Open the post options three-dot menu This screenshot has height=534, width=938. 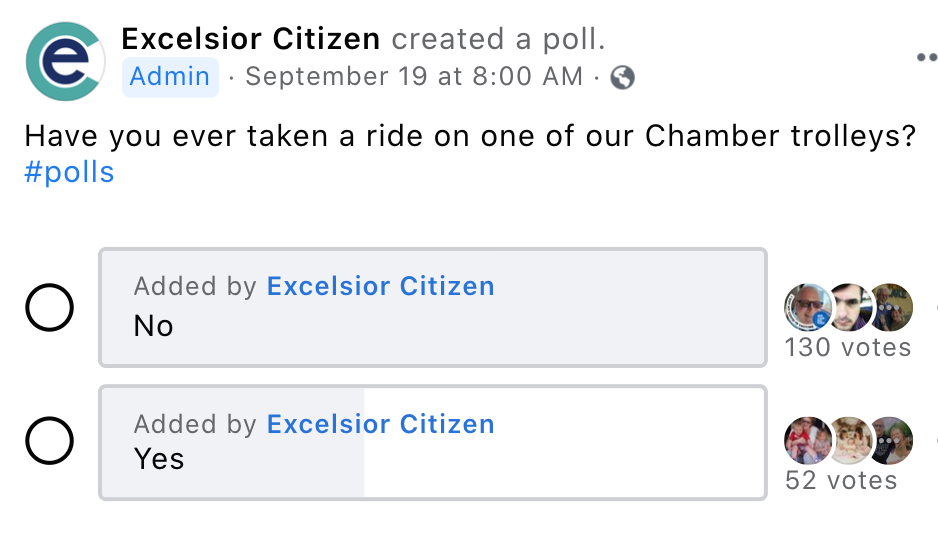pos(926,57)
